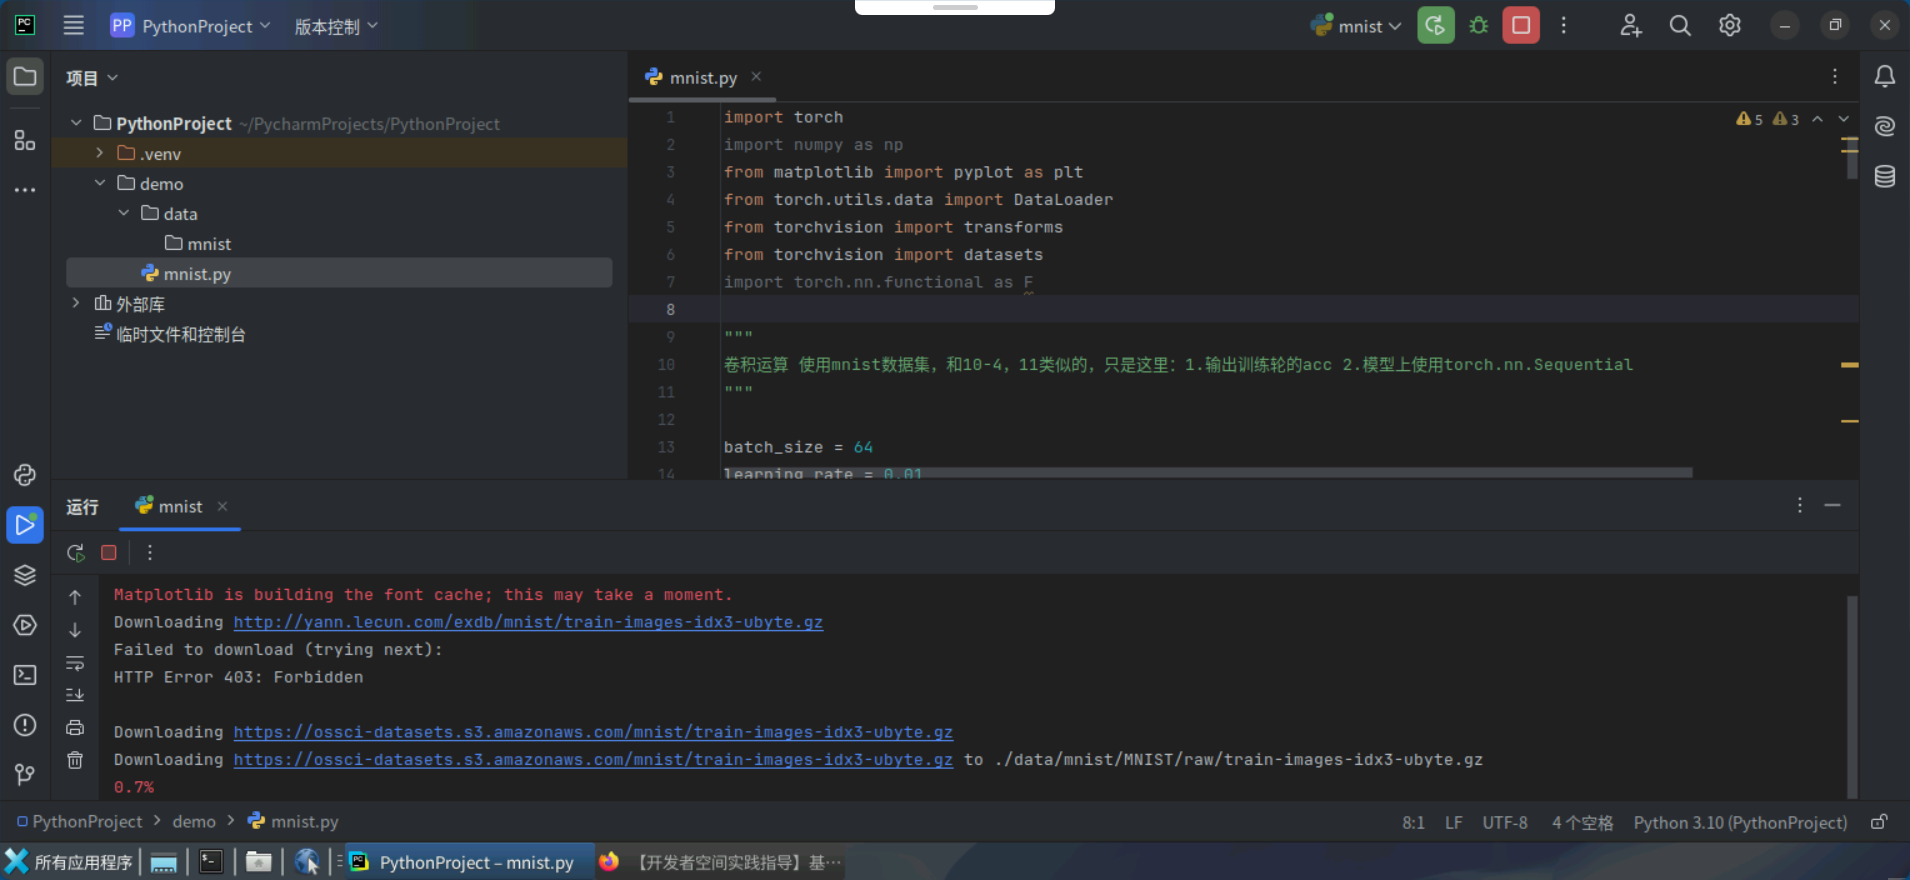This screenshot has width=1910, height=880.
Task: Collapse the demo folder tree node
Action: pyautogui.click(x=99, y=183)
